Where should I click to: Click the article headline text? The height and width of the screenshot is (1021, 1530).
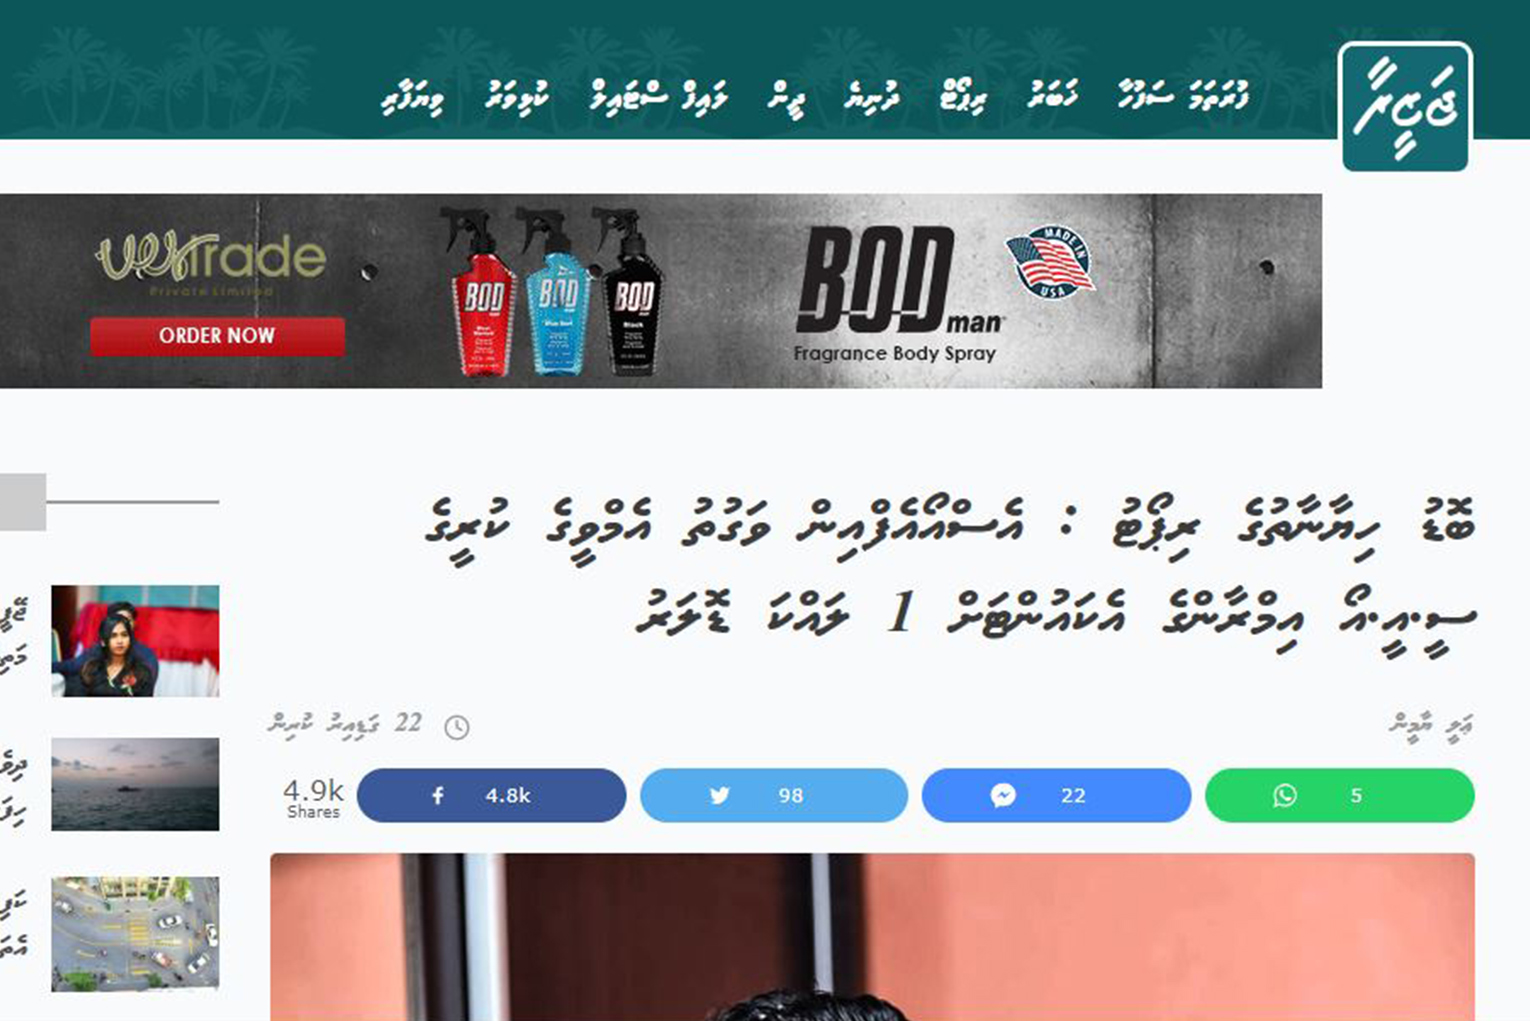[950, 572]
